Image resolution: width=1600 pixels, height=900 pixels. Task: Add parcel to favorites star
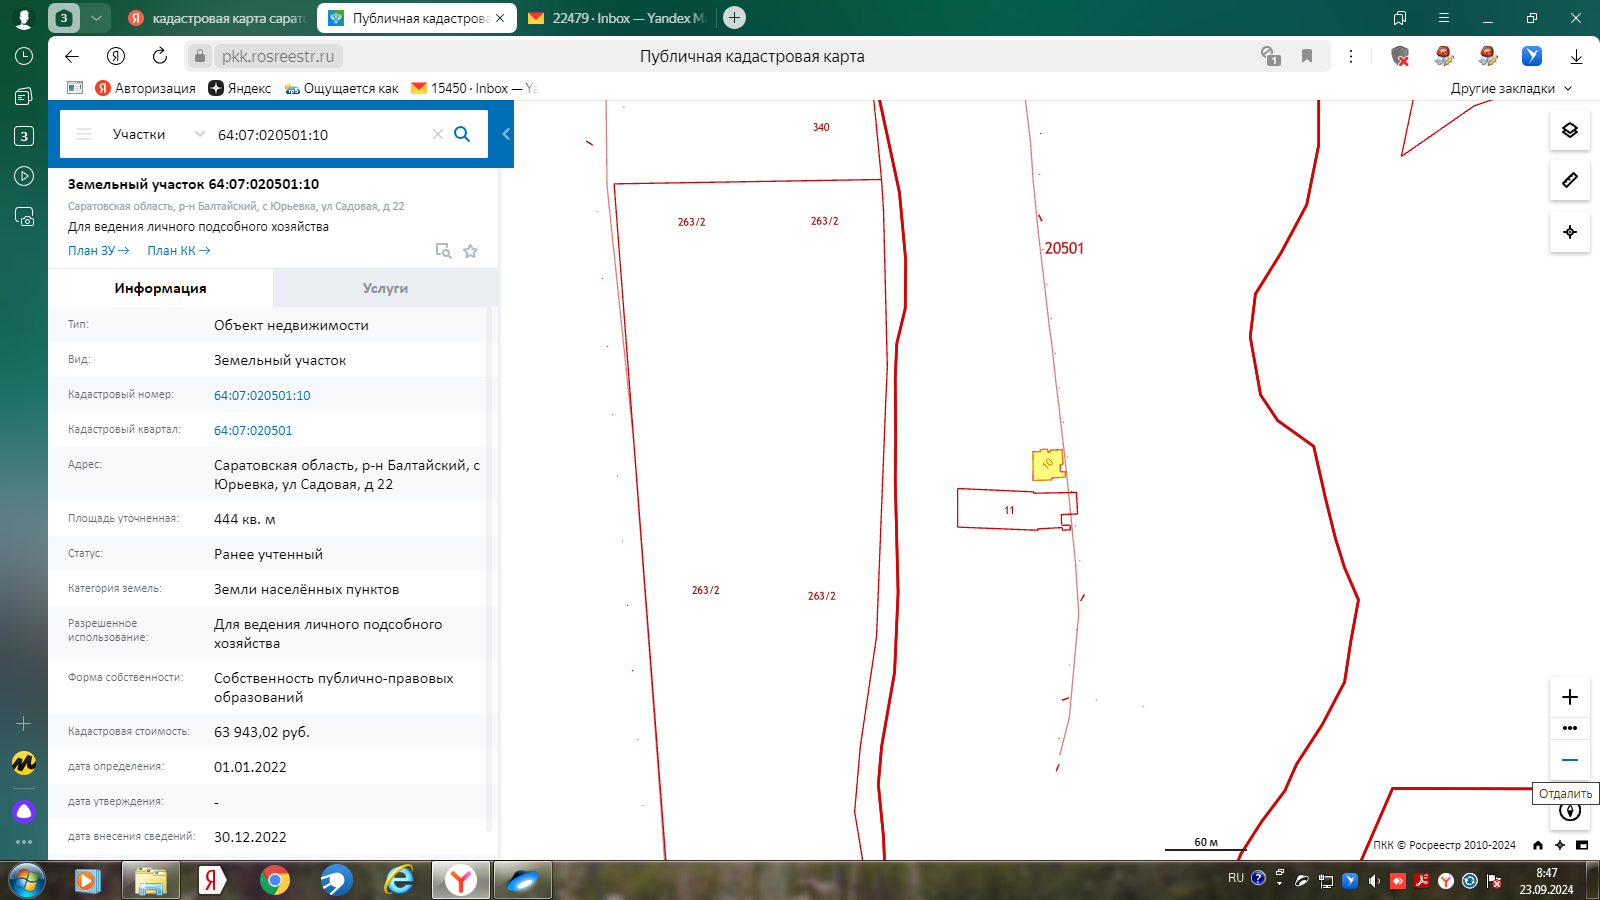[x=470, y=251]
